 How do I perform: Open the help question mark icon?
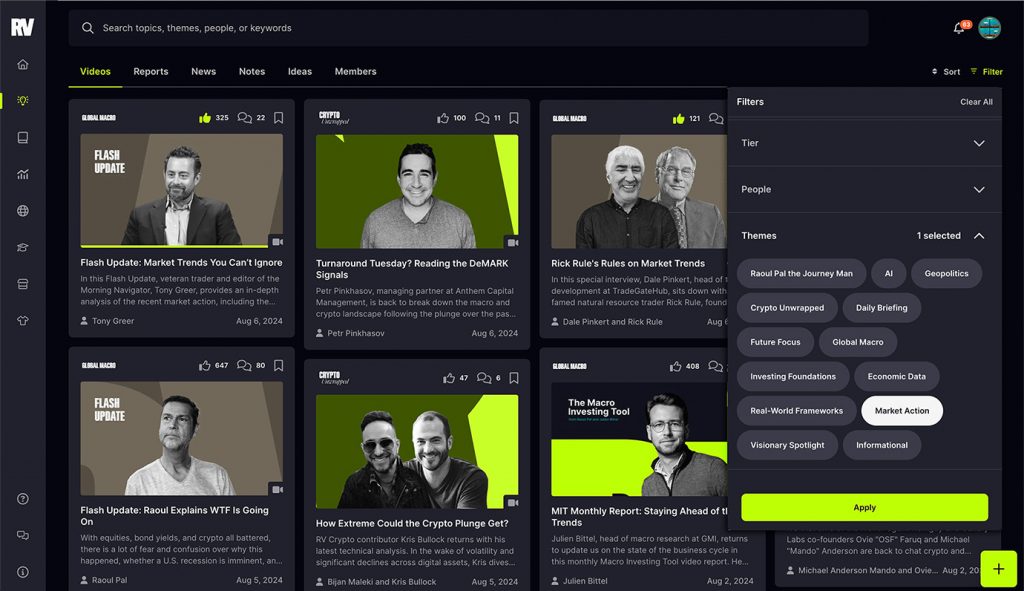tap(23, 499)
